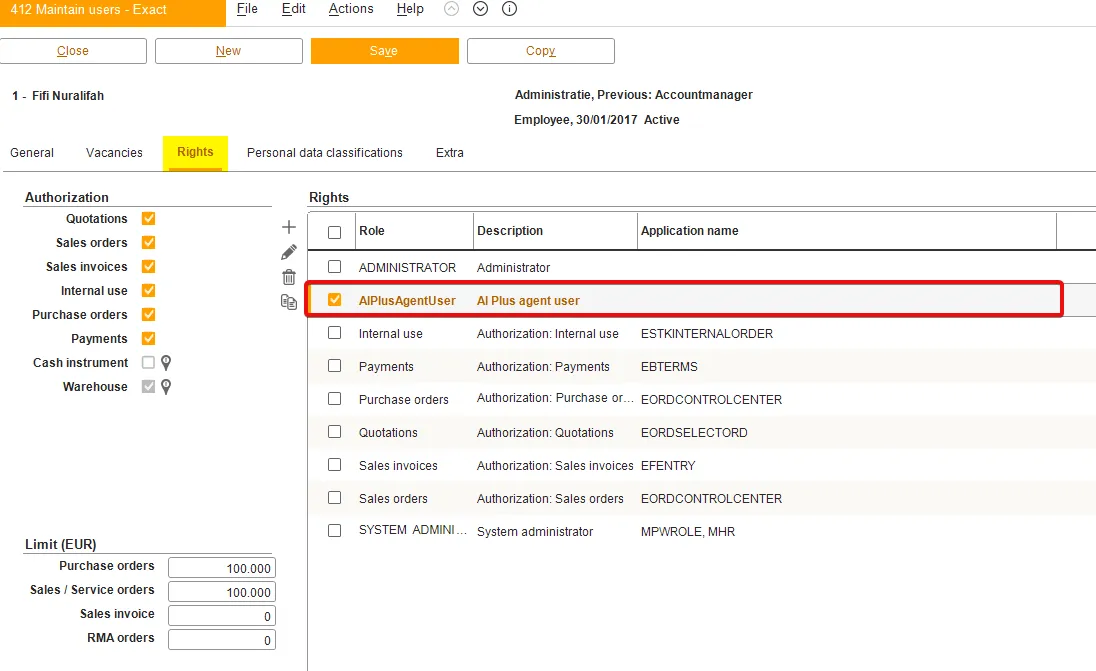Click location pin beside Cash instrument
1096x671 pixels.
point(166,363)
